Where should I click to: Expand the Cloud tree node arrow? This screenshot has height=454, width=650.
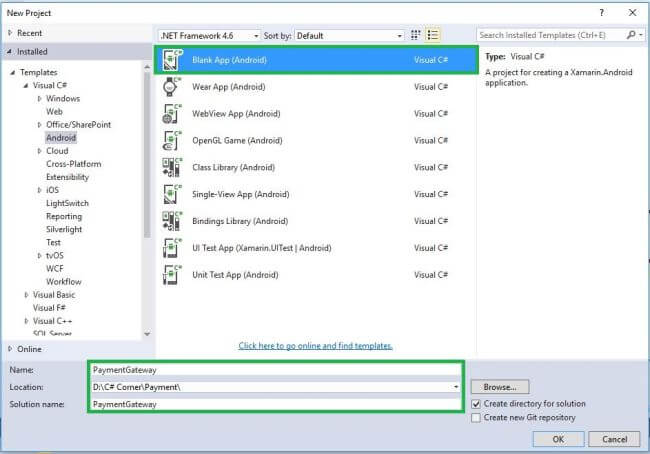tap(39, 151)
